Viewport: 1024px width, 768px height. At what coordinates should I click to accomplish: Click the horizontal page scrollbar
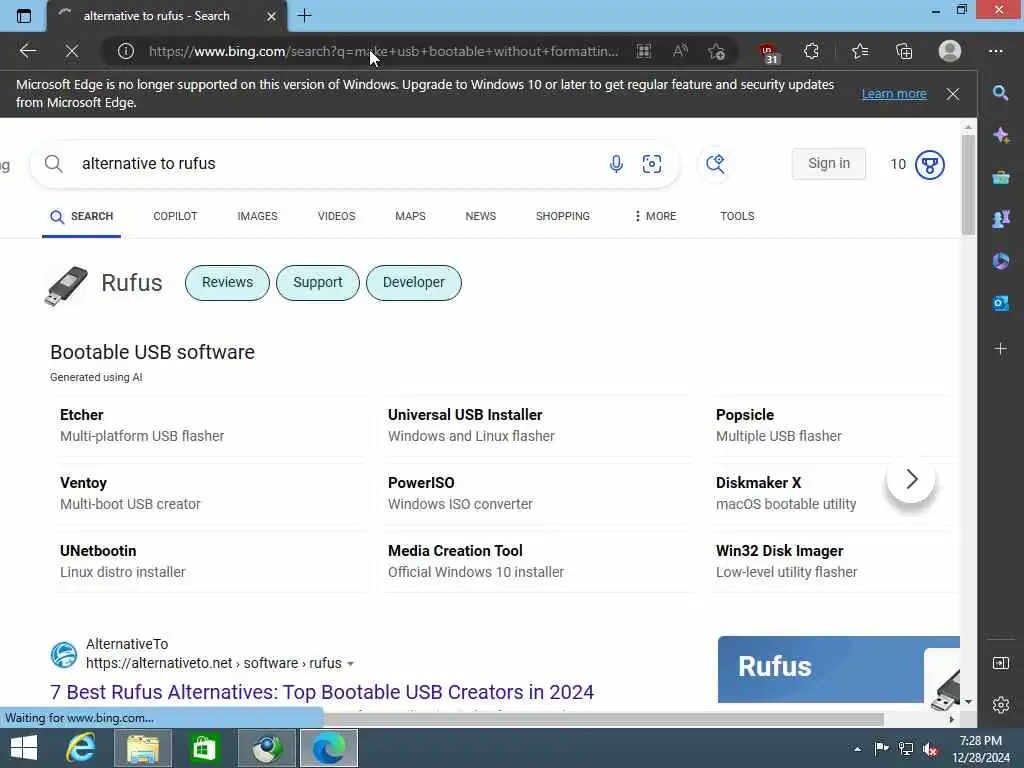tap(603, 719)
